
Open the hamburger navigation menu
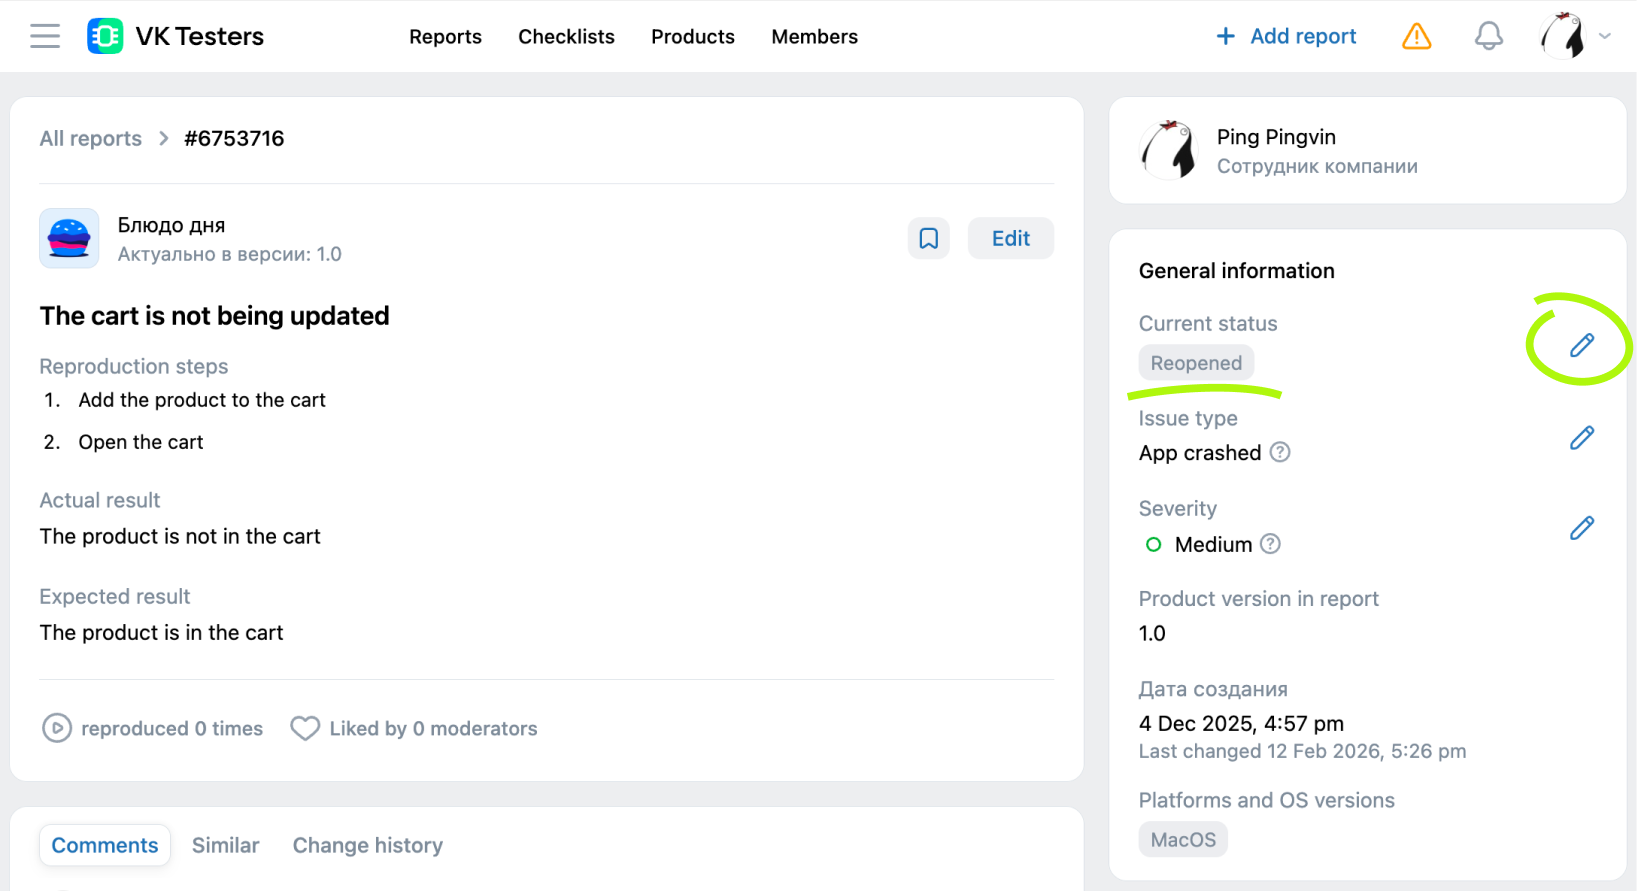45,36
